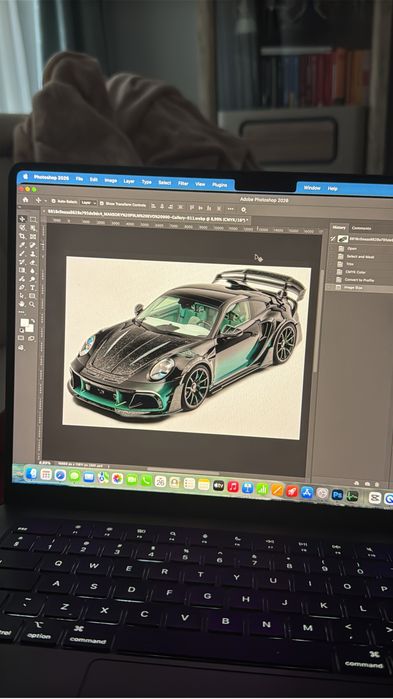Open the Edit menu
Viewport: 393px width, 699px height.
click(x=94, y=180)
